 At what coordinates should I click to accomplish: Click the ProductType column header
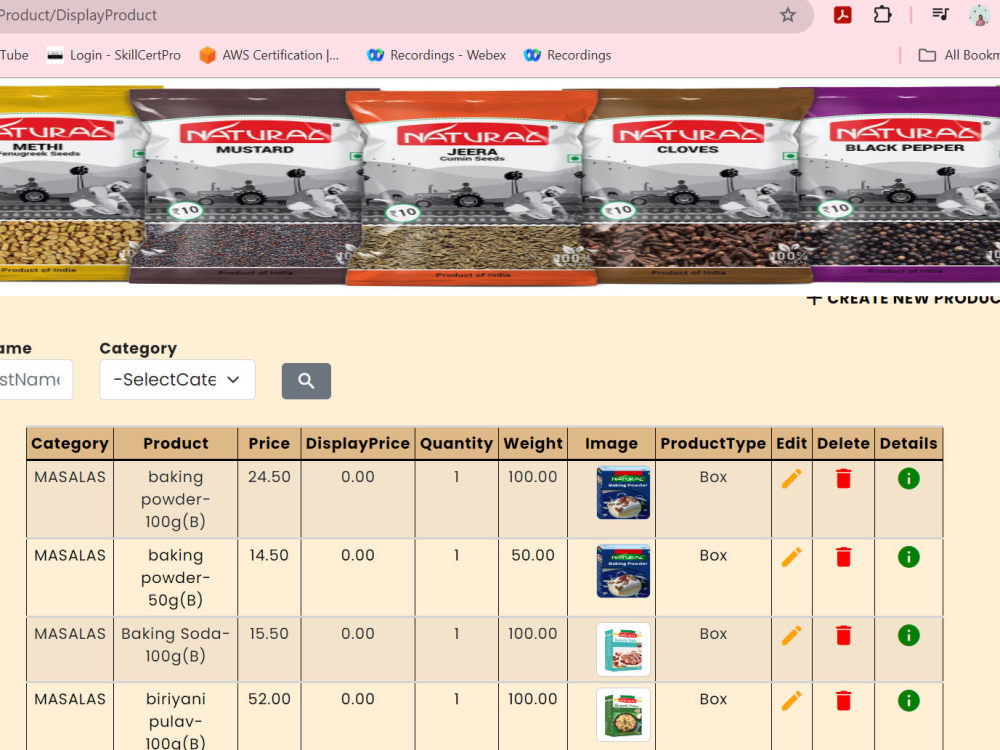713,444
